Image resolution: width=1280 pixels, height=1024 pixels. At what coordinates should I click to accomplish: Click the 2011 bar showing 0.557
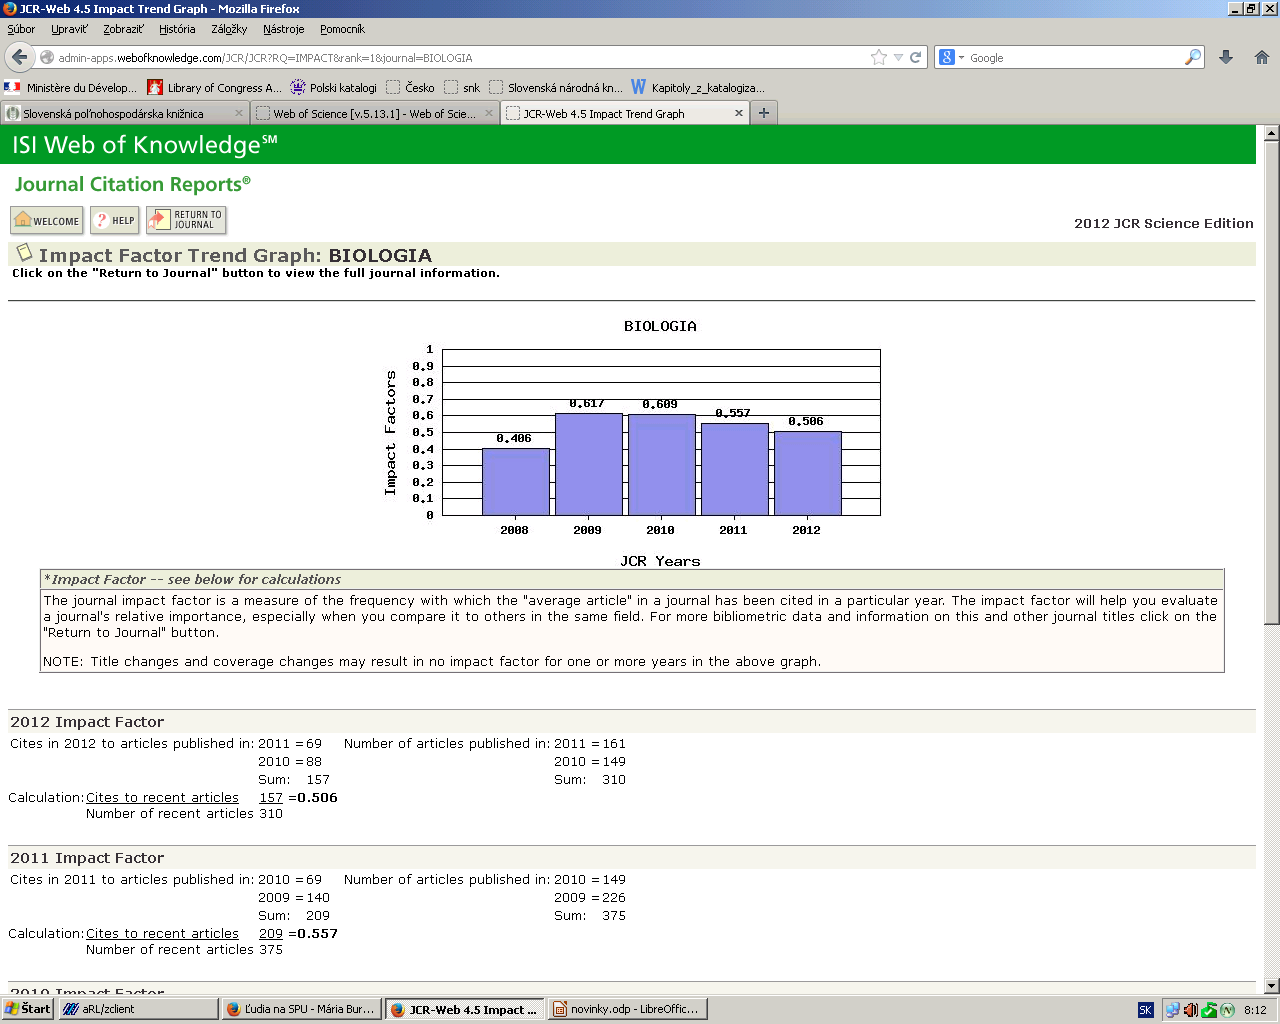pyautogui.click(x=734, y=469)
